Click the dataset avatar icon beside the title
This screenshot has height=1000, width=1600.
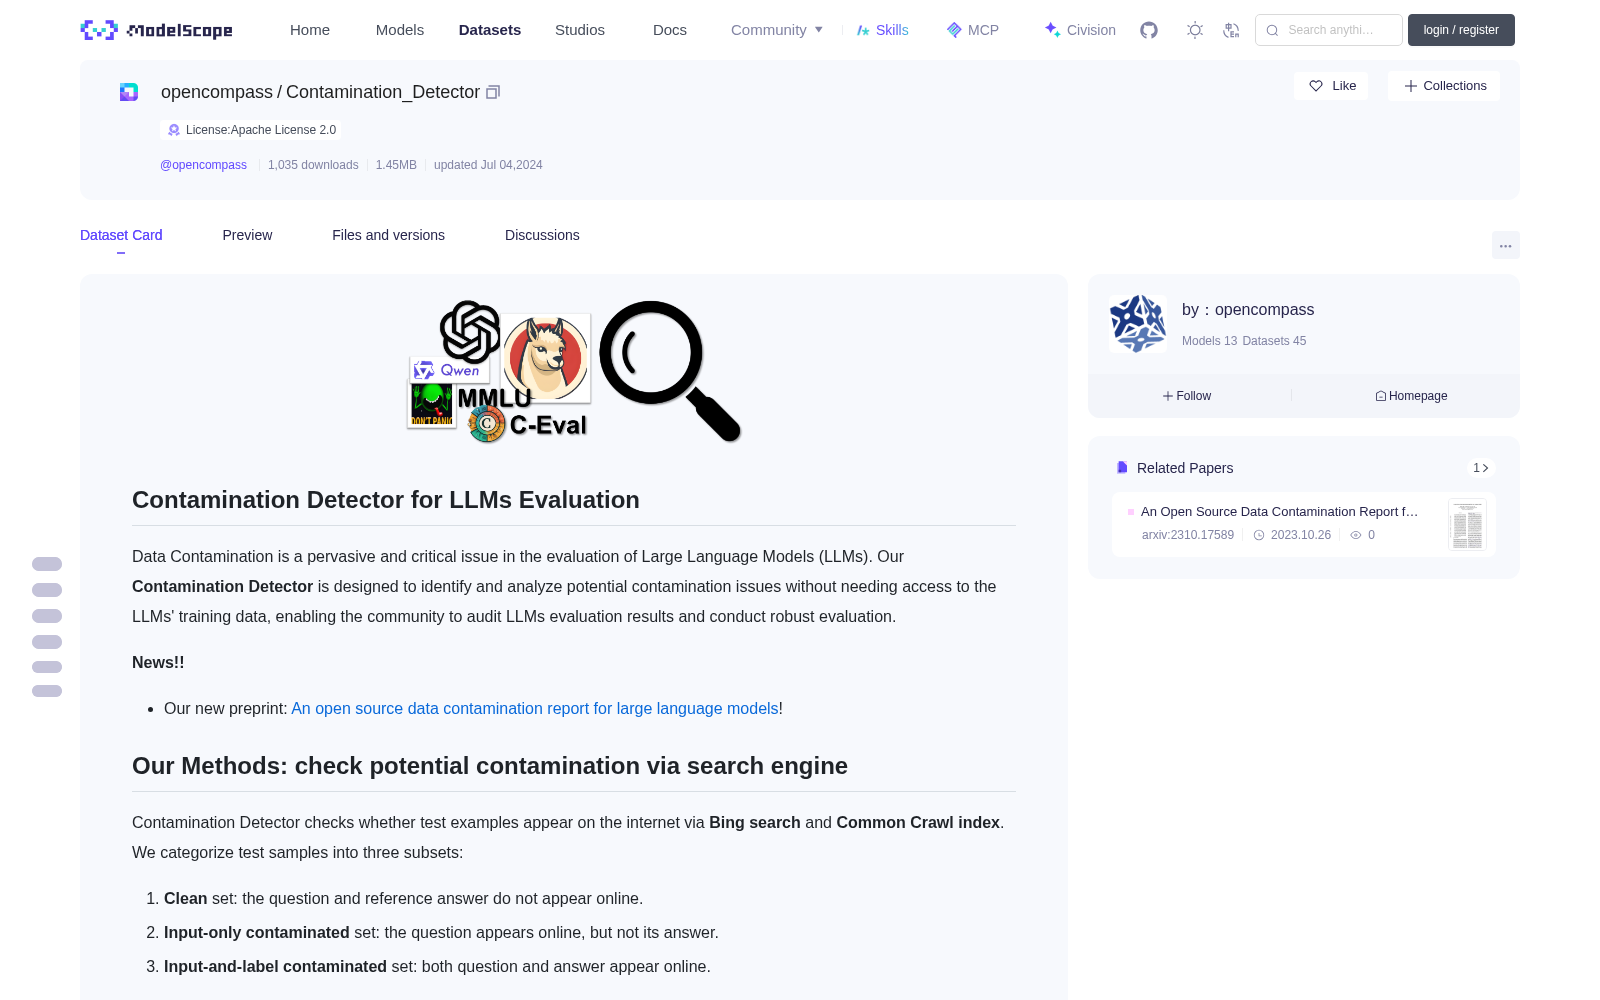129,92
